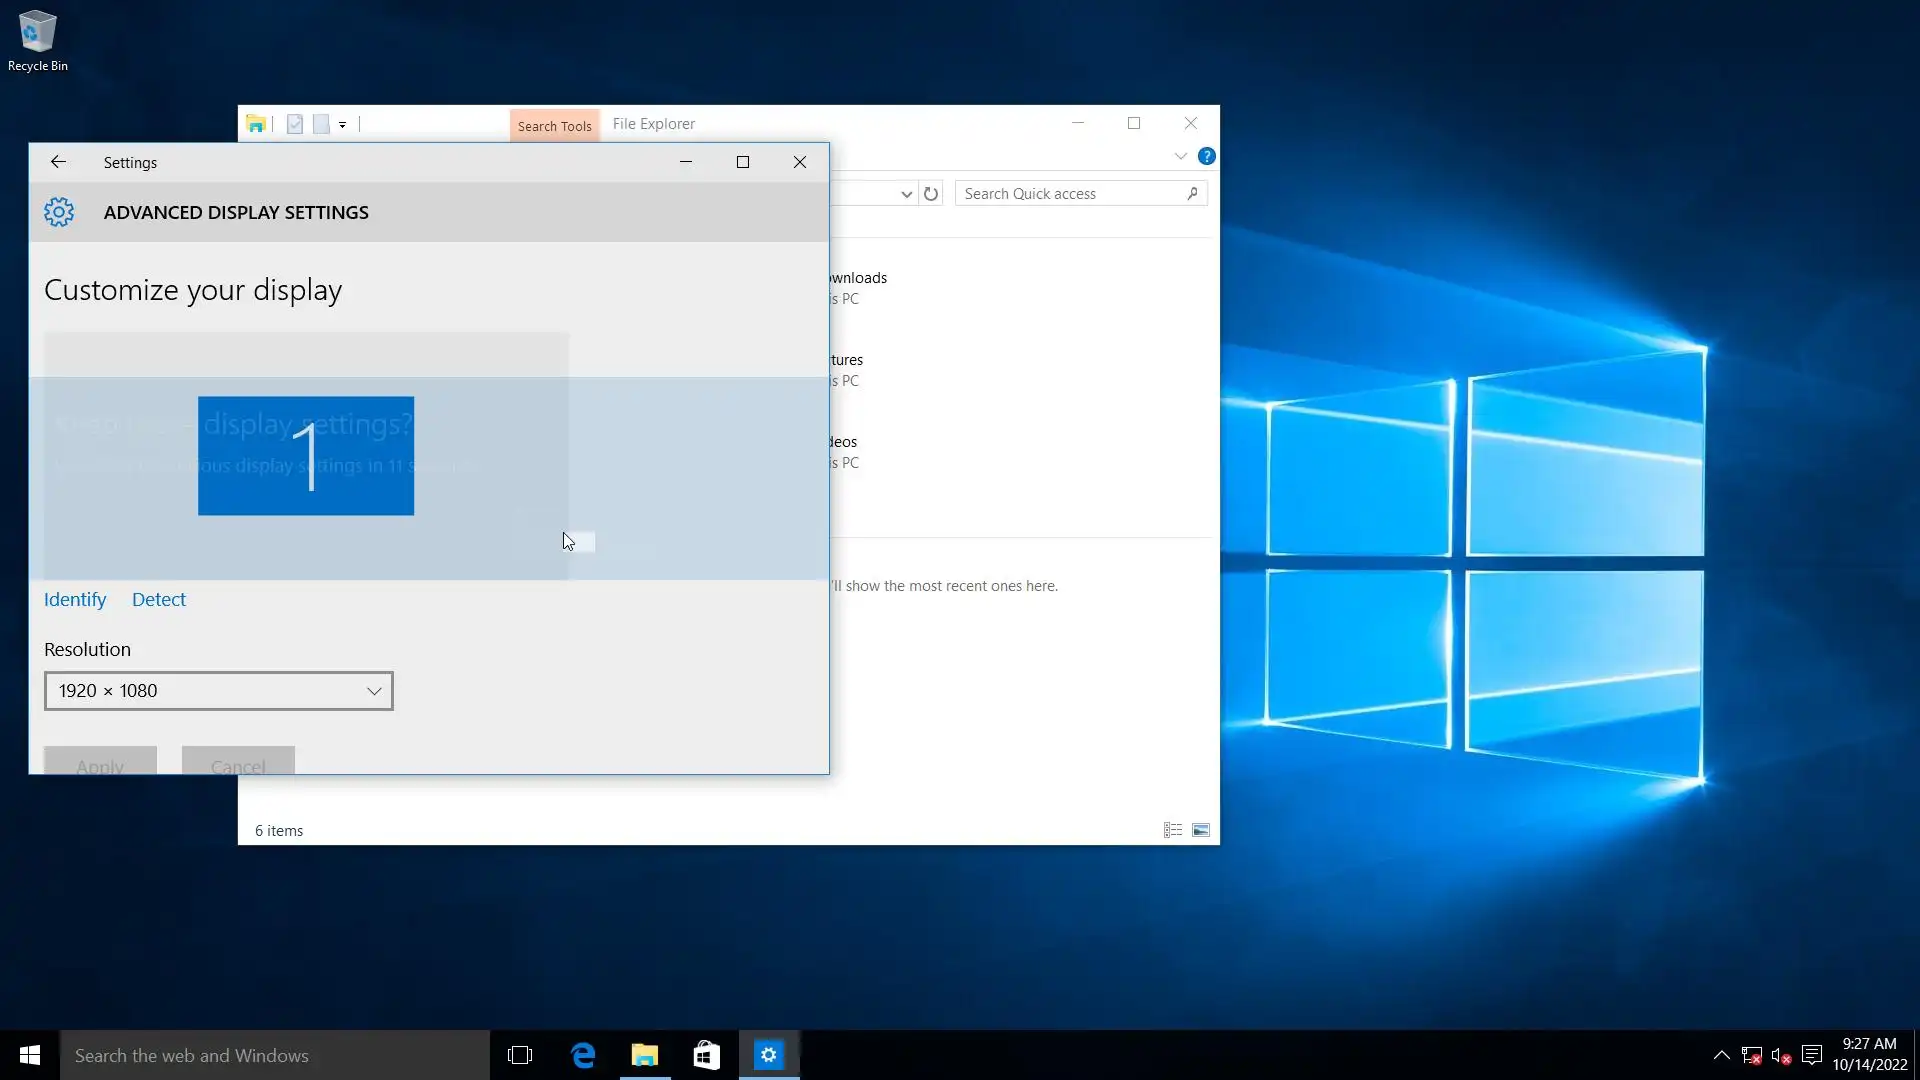Open Microsoft Edge from taskbar

(x=583, y=1055)
